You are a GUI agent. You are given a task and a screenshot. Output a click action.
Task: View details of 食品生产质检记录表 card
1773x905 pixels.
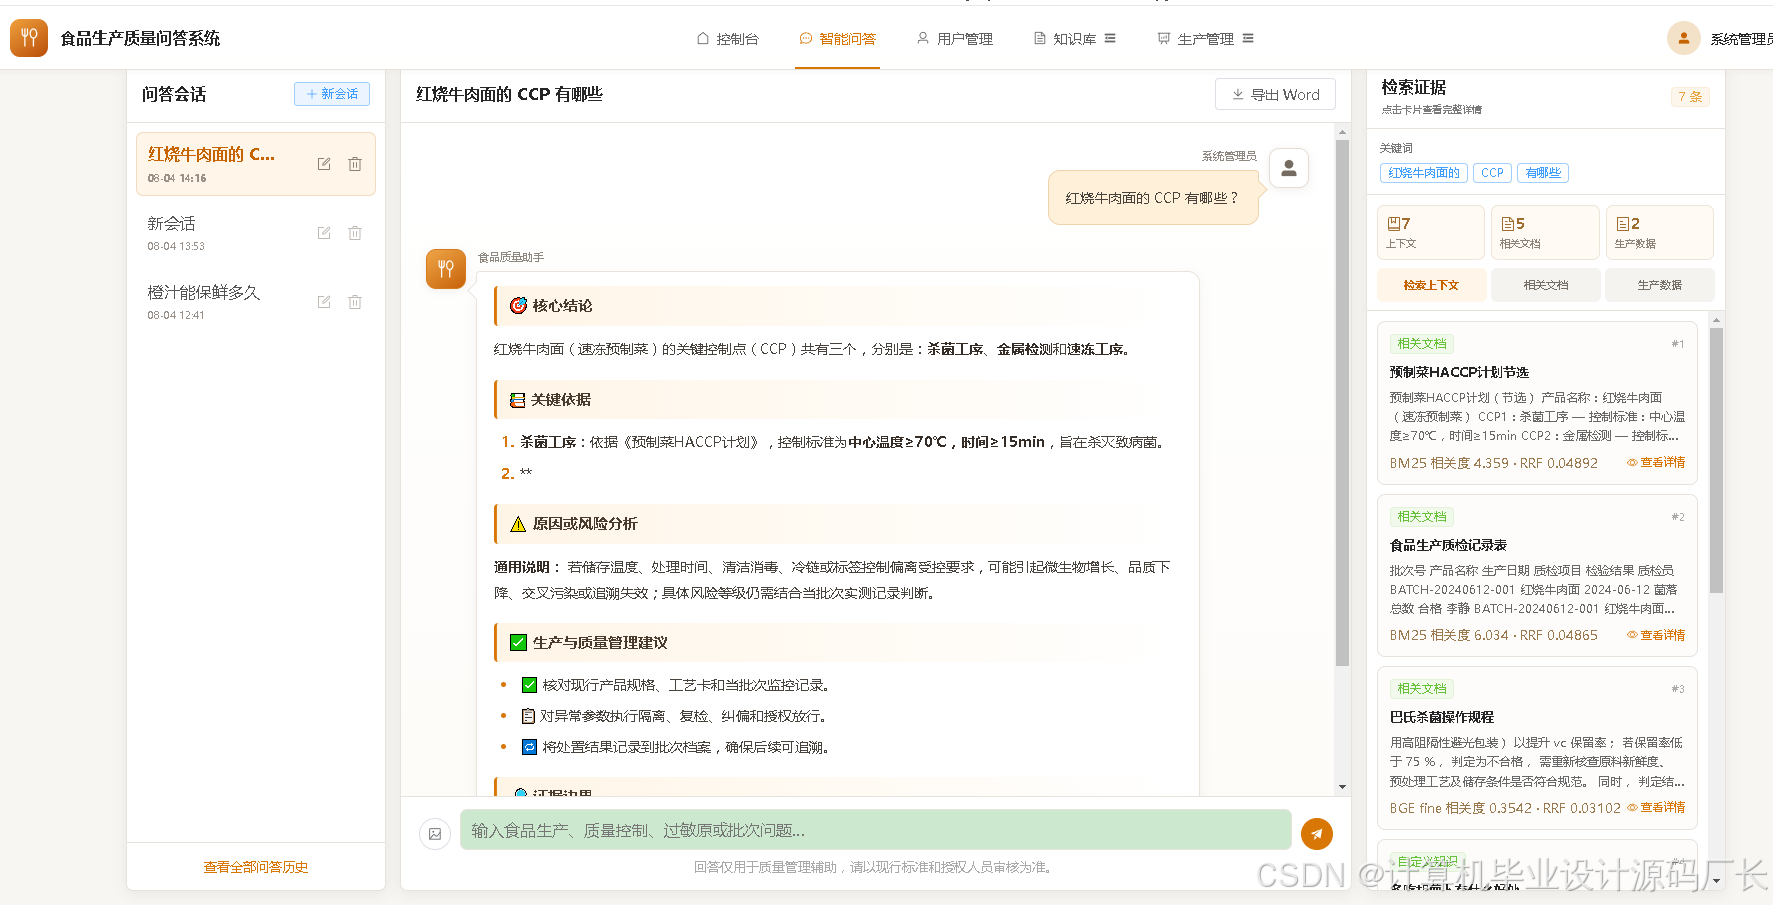(1656, 635)
